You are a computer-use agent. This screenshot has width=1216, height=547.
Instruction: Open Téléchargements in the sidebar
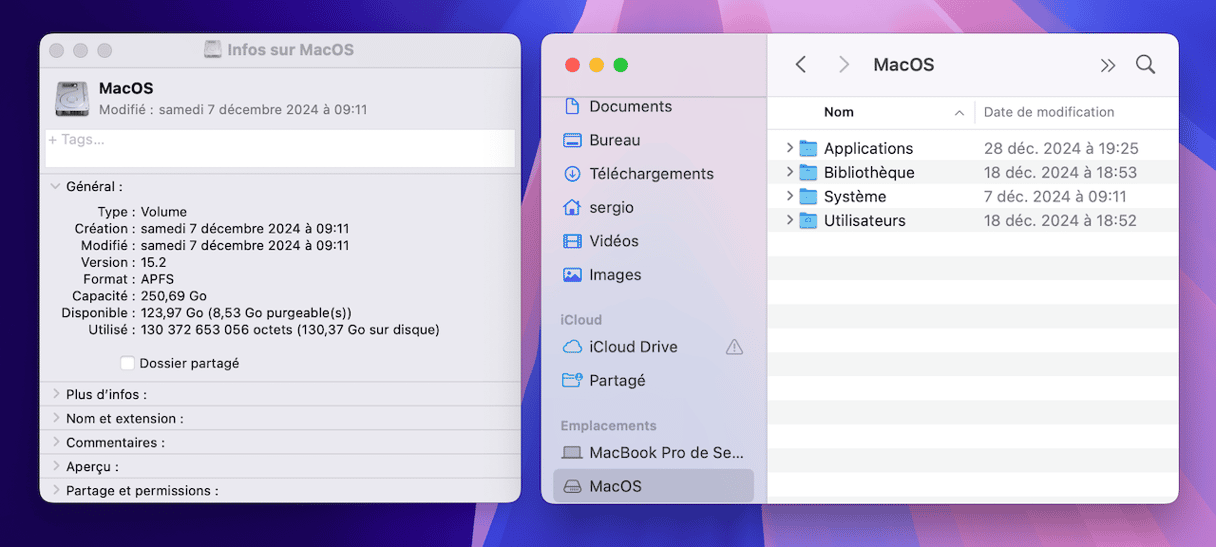coord(652,174)
